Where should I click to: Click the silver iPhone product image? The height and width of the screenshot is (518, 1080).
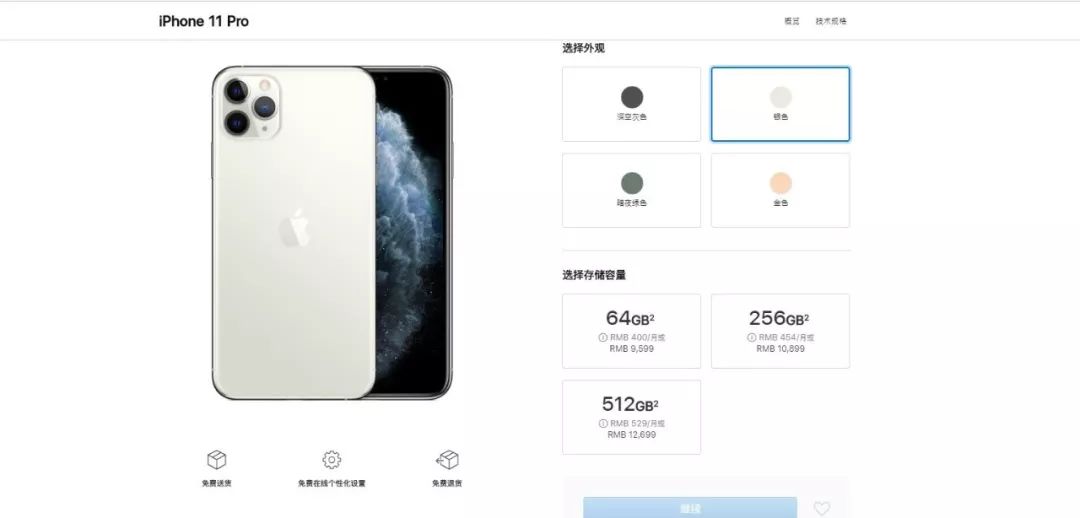click(x=331, y=233)
